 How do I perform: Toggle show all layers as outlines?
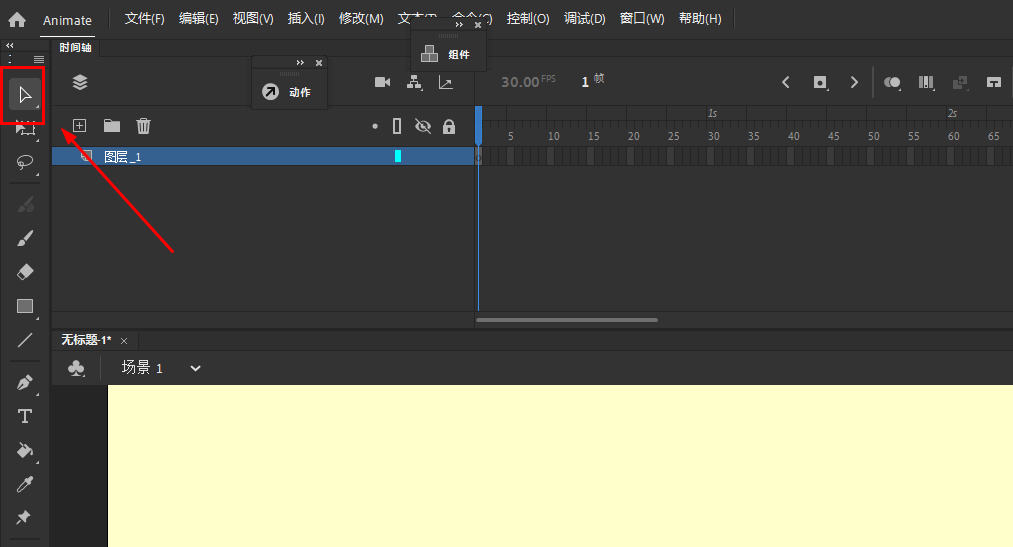[x=397, y=126]
